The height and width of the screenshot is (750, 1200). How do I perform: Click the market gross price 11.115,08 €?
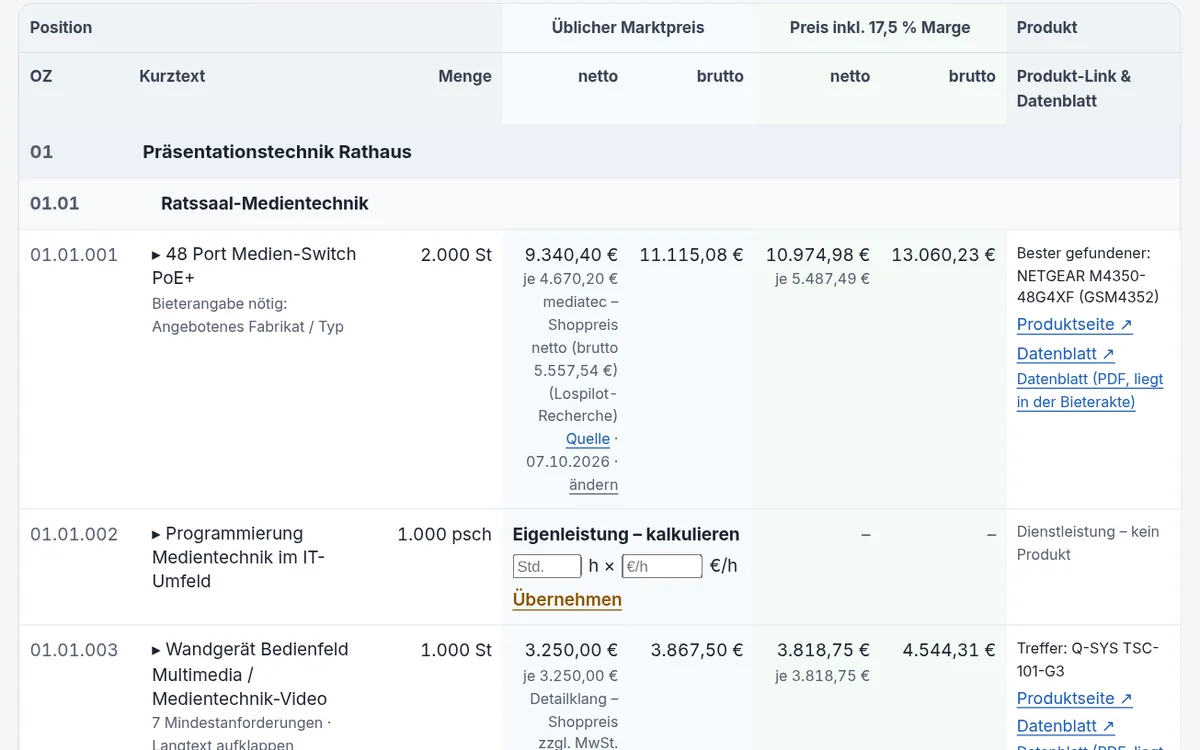click(x=692, y=255)
